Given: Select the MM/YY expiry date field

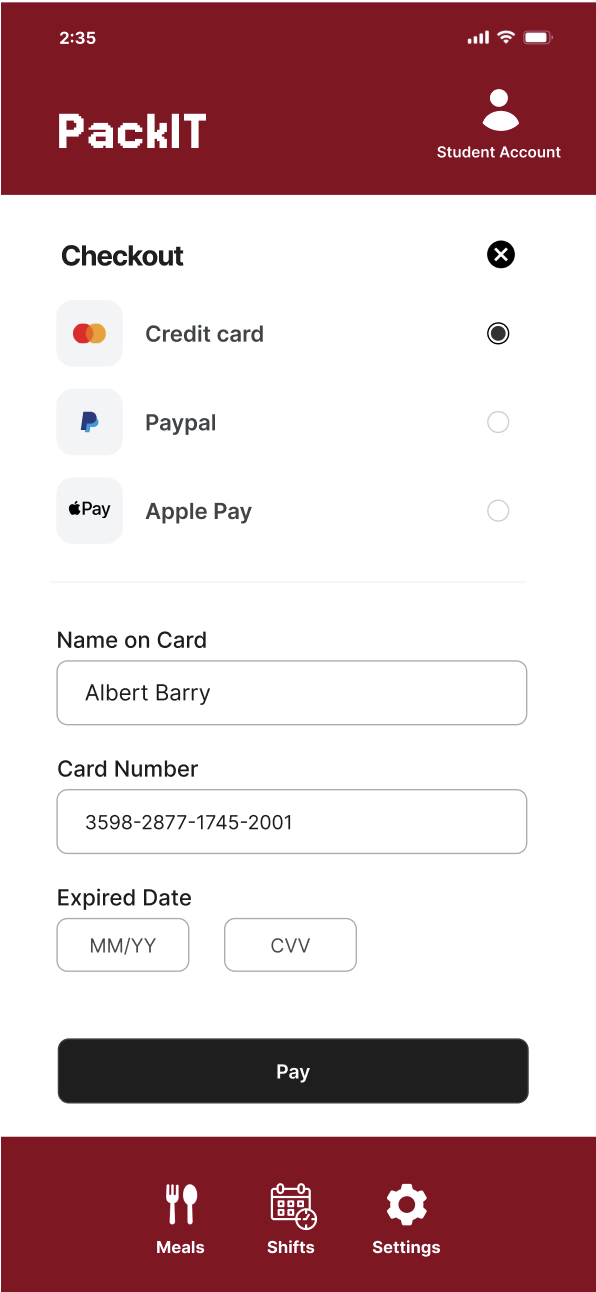Looking at the screenshot, I should 122,944.
